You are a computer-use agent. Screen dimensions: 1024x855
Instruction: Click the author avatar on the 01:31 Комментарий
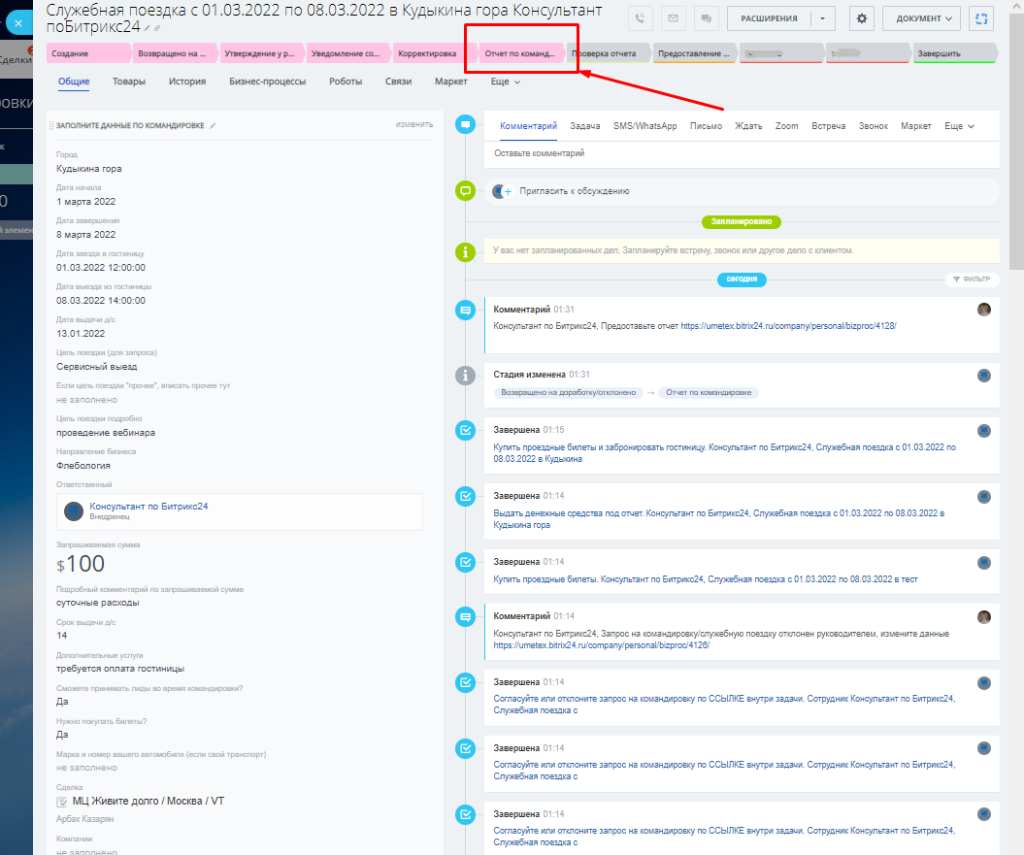click(x=984, y=310)
